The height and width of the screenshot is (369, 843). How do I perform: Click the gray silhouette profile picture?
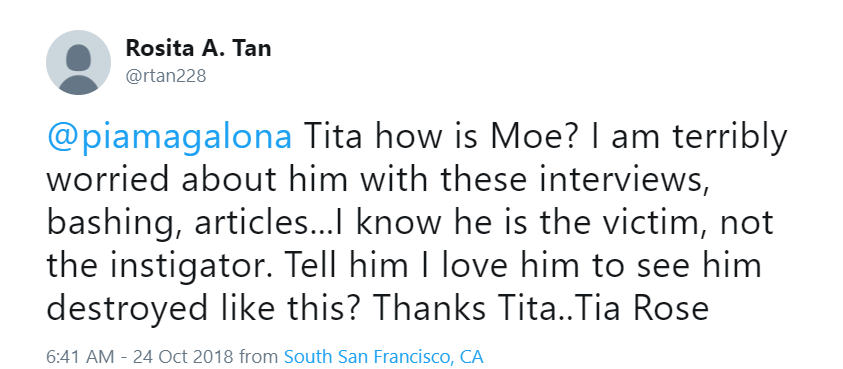(78, 62)
